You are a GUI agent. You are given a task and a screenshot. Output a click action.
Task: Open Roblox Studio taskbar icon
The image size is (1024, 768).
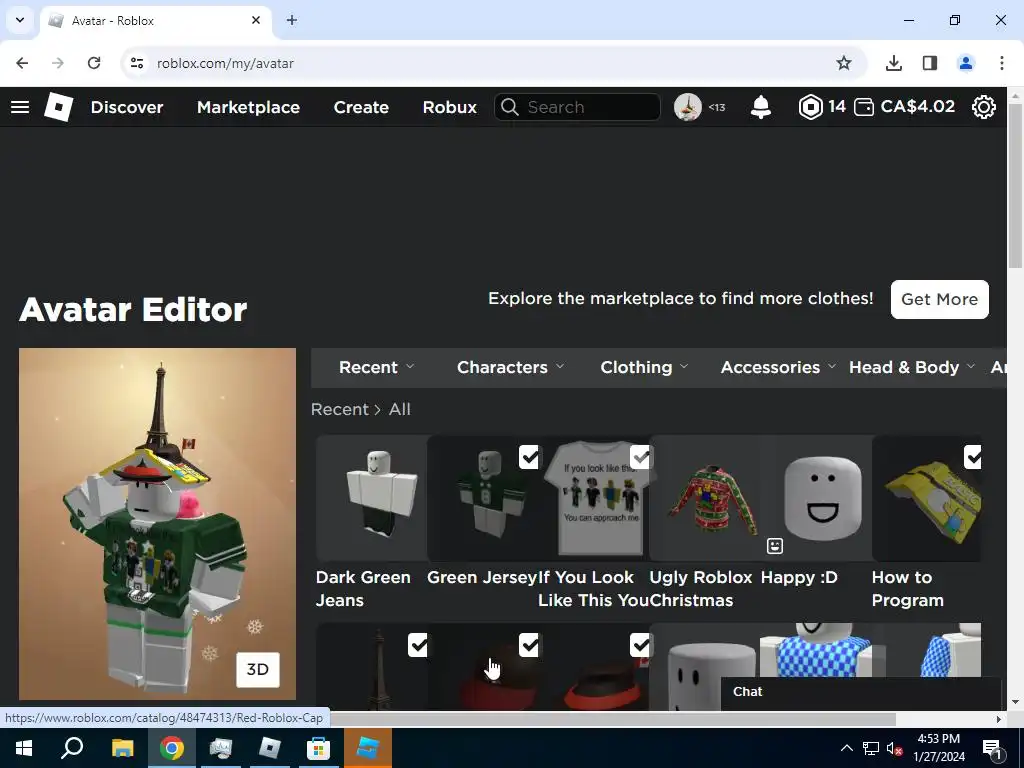[368, 748]
